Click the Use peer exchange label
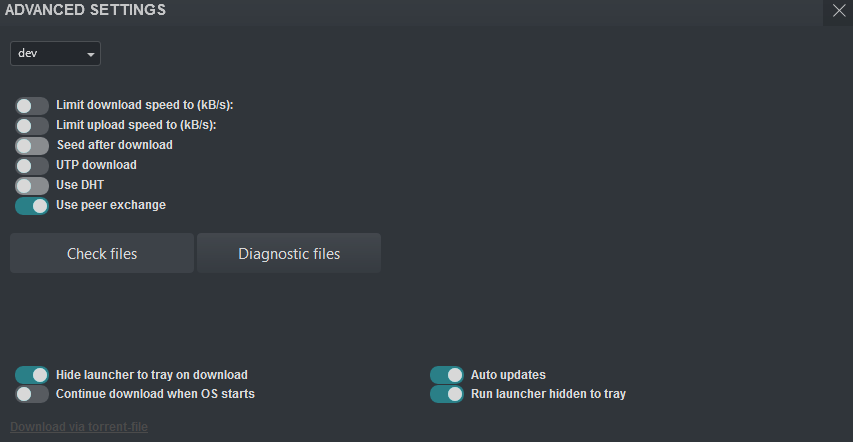 coord(111,205)
